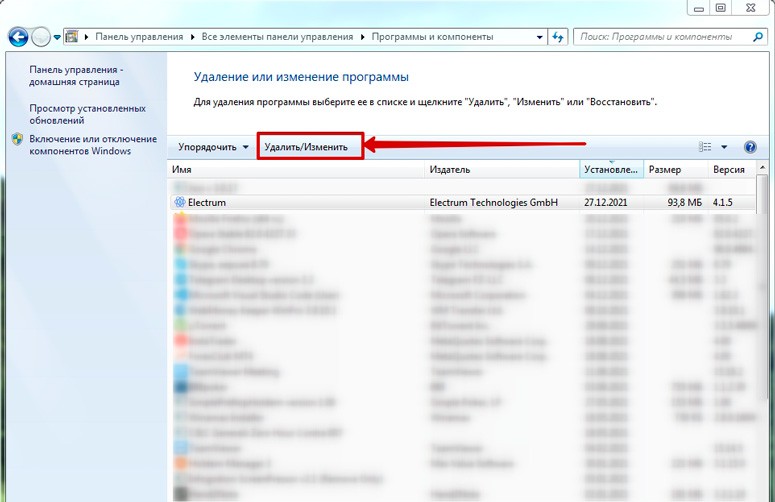Sort by the 'Версия' column header
This screenshot has height=502, width=775.
click(x=732, y=169)
